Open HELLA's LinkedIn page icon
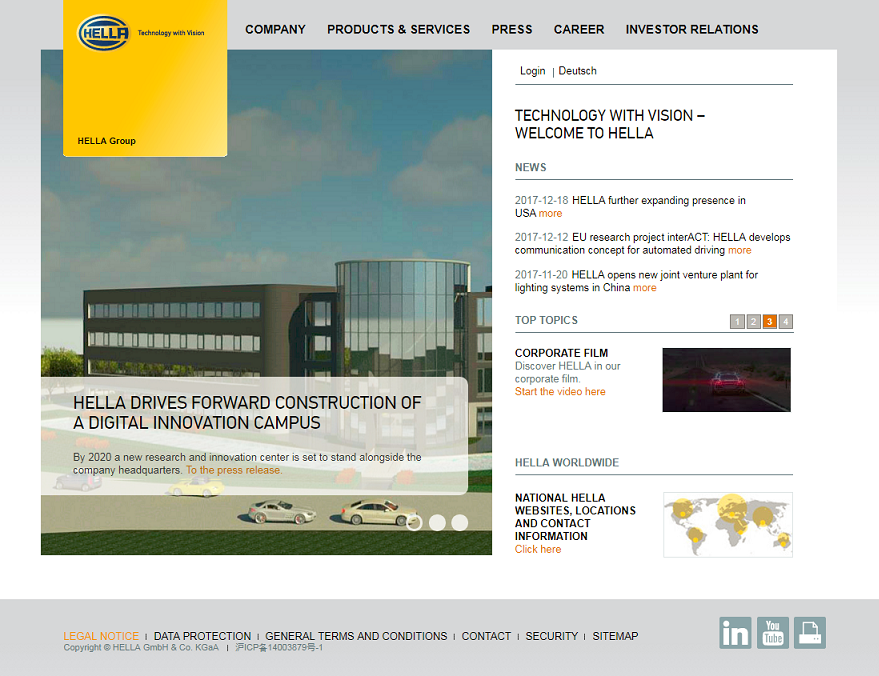Viewport: 879px width, 676px height. (735, 633)
